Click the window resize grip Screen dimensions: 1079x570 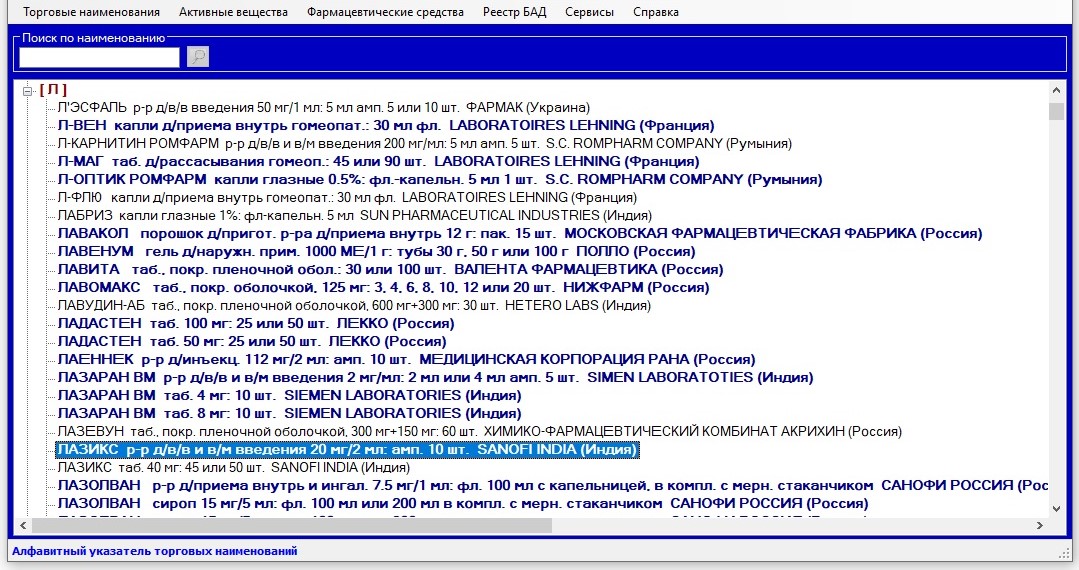(x=1065, y=553)
